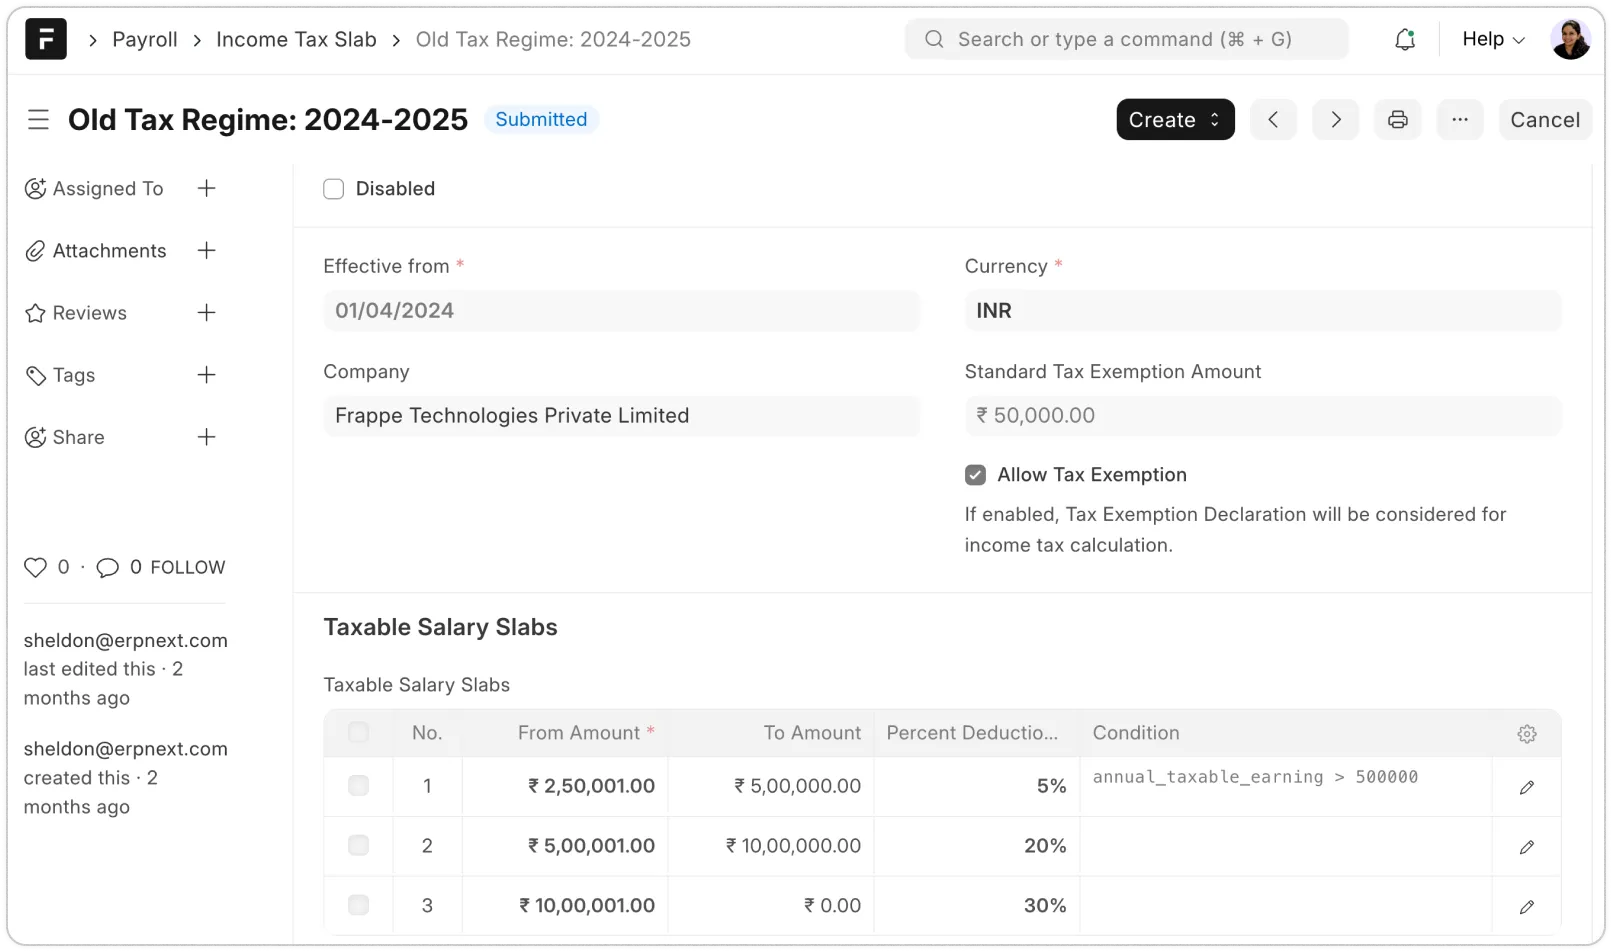The height and width of the screenshot is (952, 1612).
Task: Open the Create dropdown
Action: pos(1174,120)
